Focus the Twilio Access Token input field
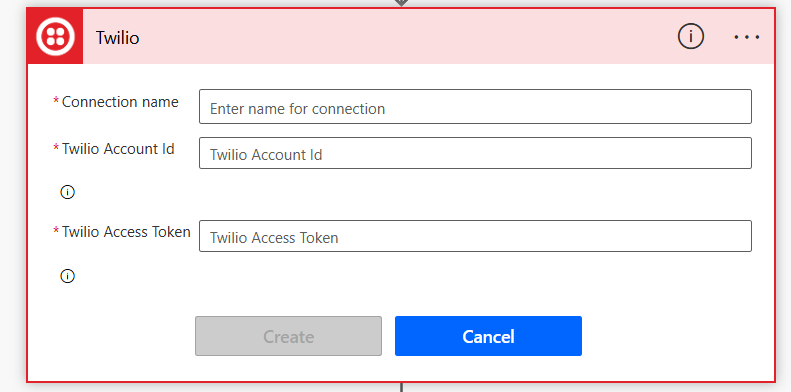The height and width of the screenshot is (392, 791). 475,236
